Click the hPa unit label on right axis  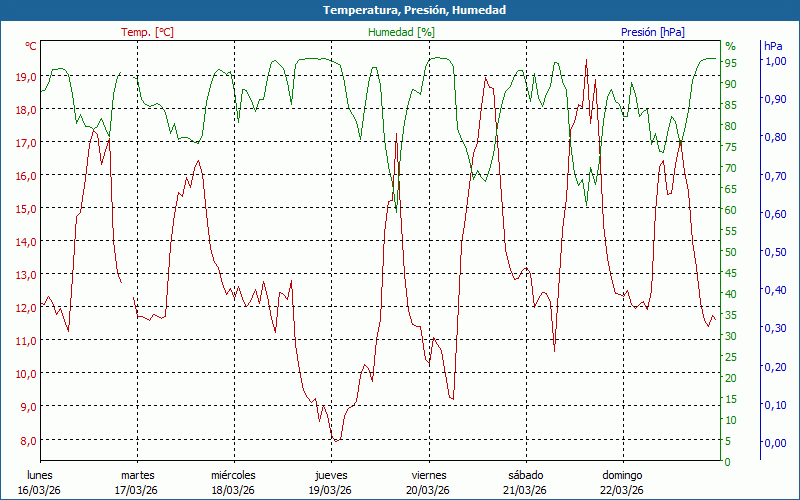773,46
